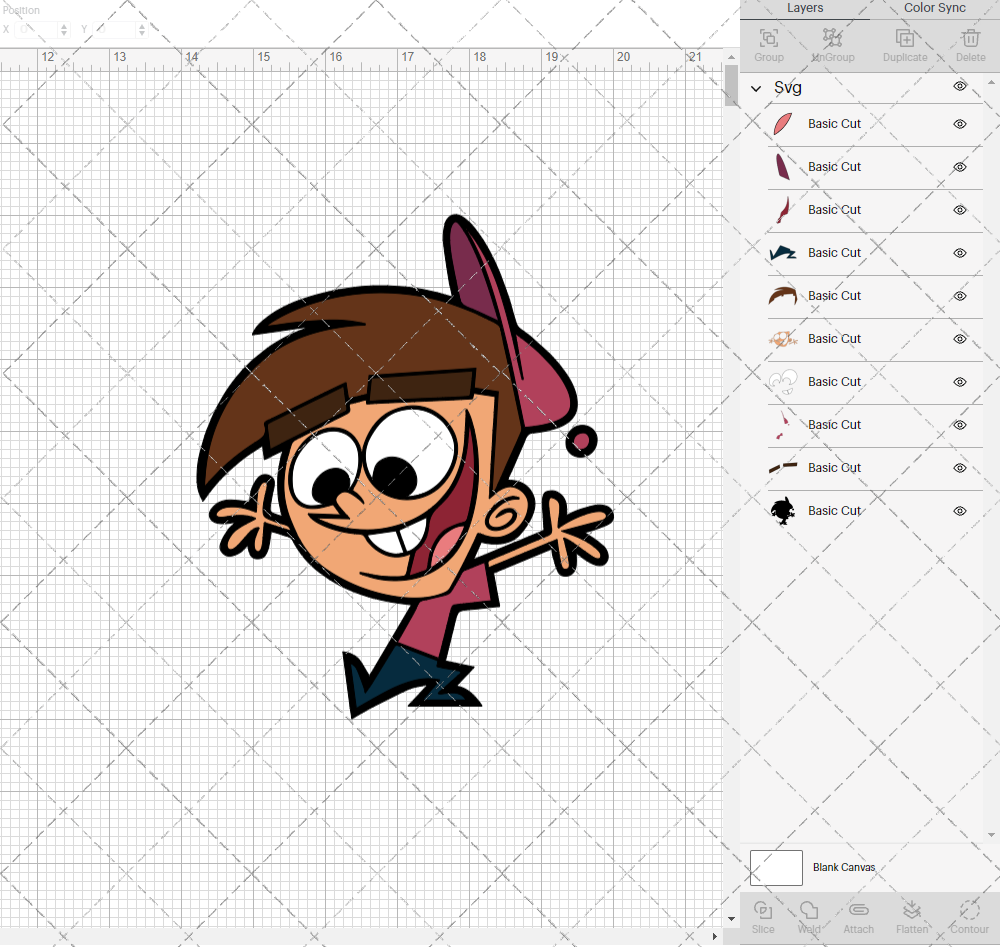
Task: Hide the dark brown eyebrows layer
Action: pyautogui.click(x=960, y=468)
